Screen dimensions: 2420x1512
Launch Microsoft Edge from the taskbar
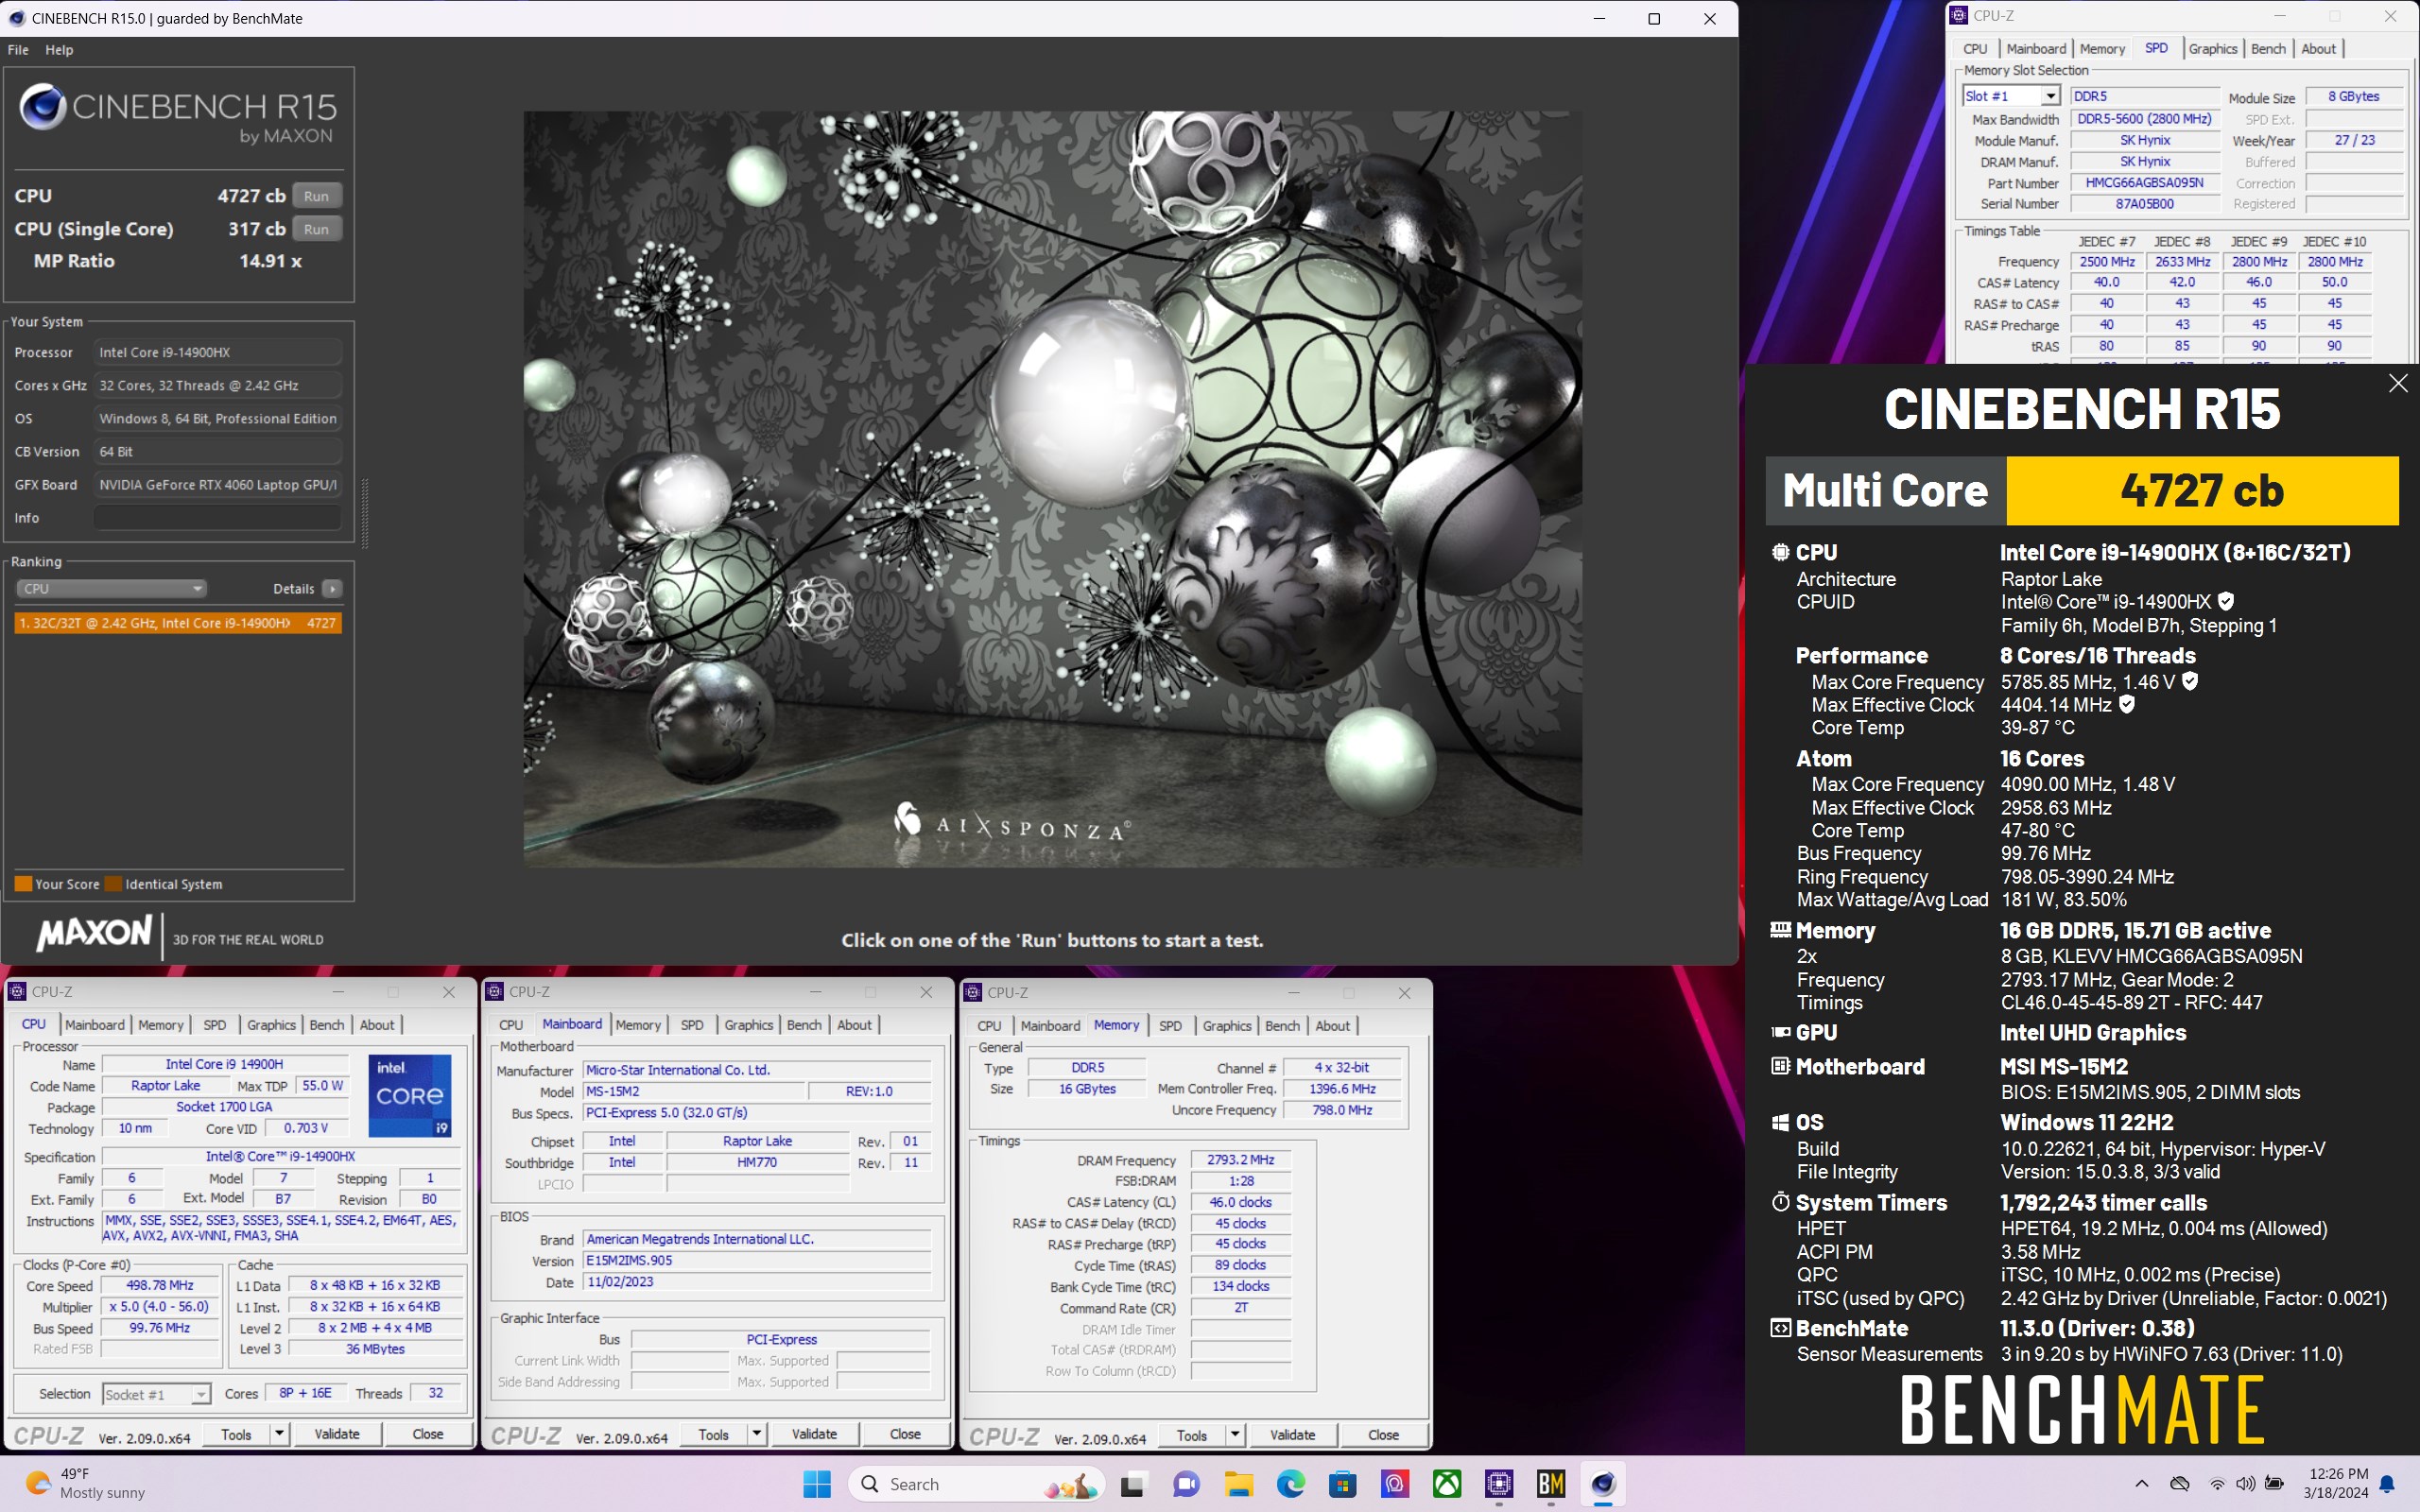(1290, 1484)
